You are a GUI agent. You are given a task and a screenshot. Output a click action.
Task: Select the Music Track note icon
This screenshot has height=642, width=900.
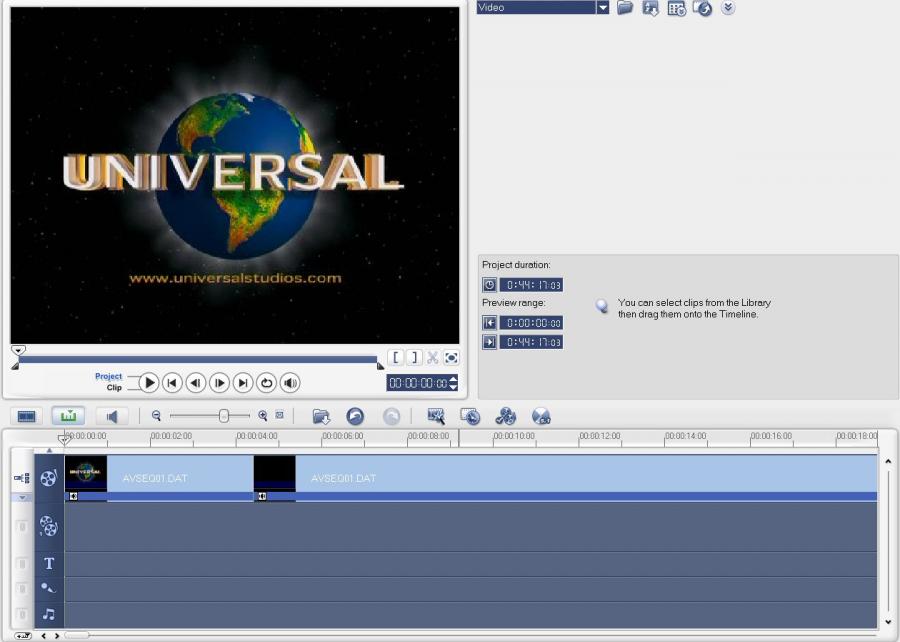pos(49,614)
